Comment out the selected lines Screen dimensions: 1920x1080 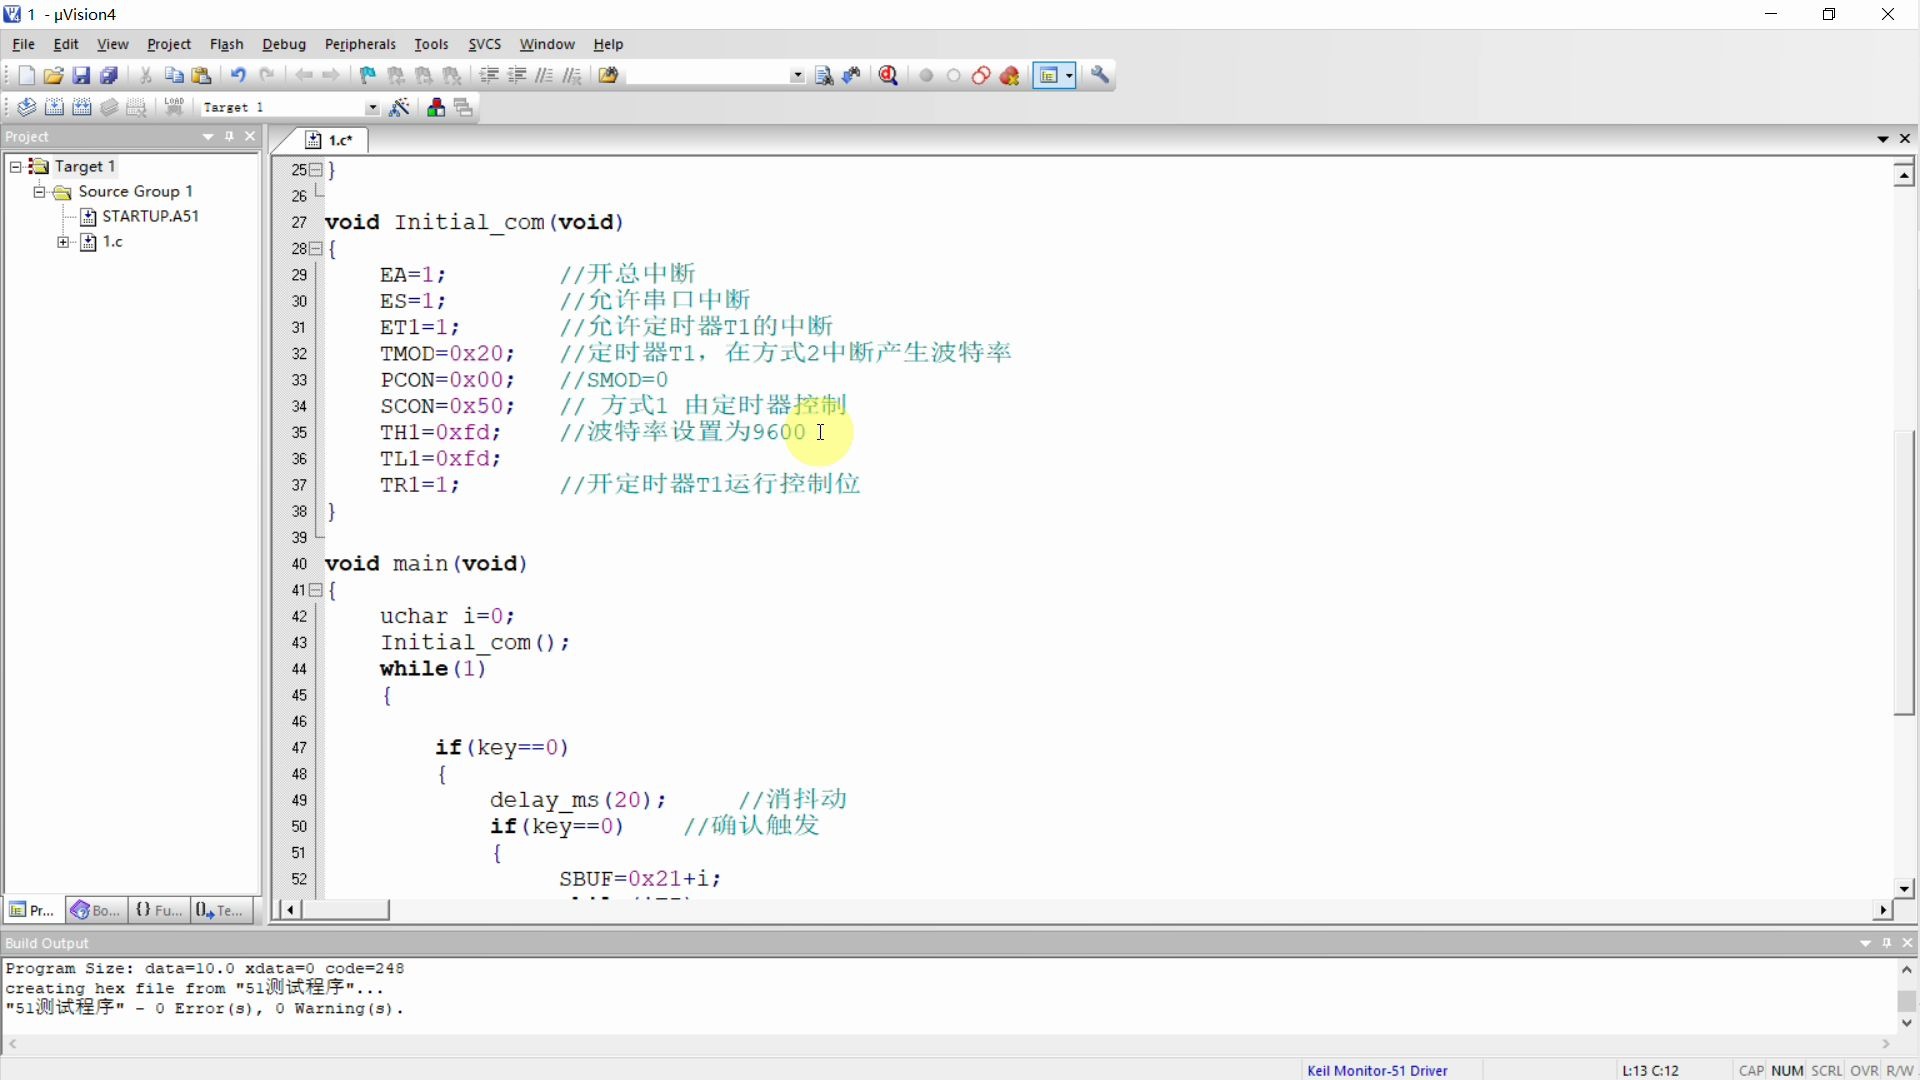[x=544, y=75]
